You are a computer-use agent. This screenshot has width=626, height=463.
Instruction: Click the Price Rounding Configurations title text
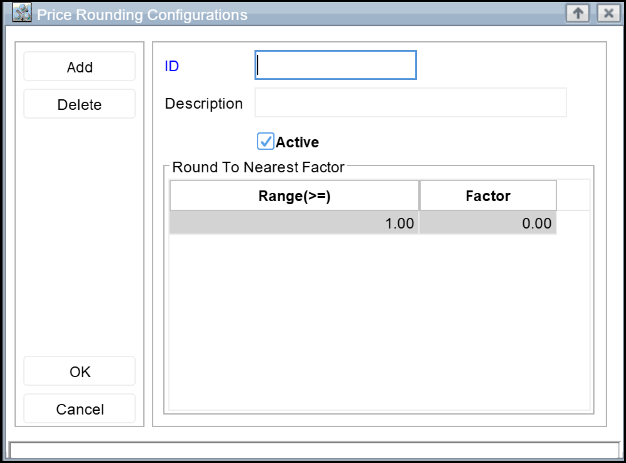tap(142, 15)
